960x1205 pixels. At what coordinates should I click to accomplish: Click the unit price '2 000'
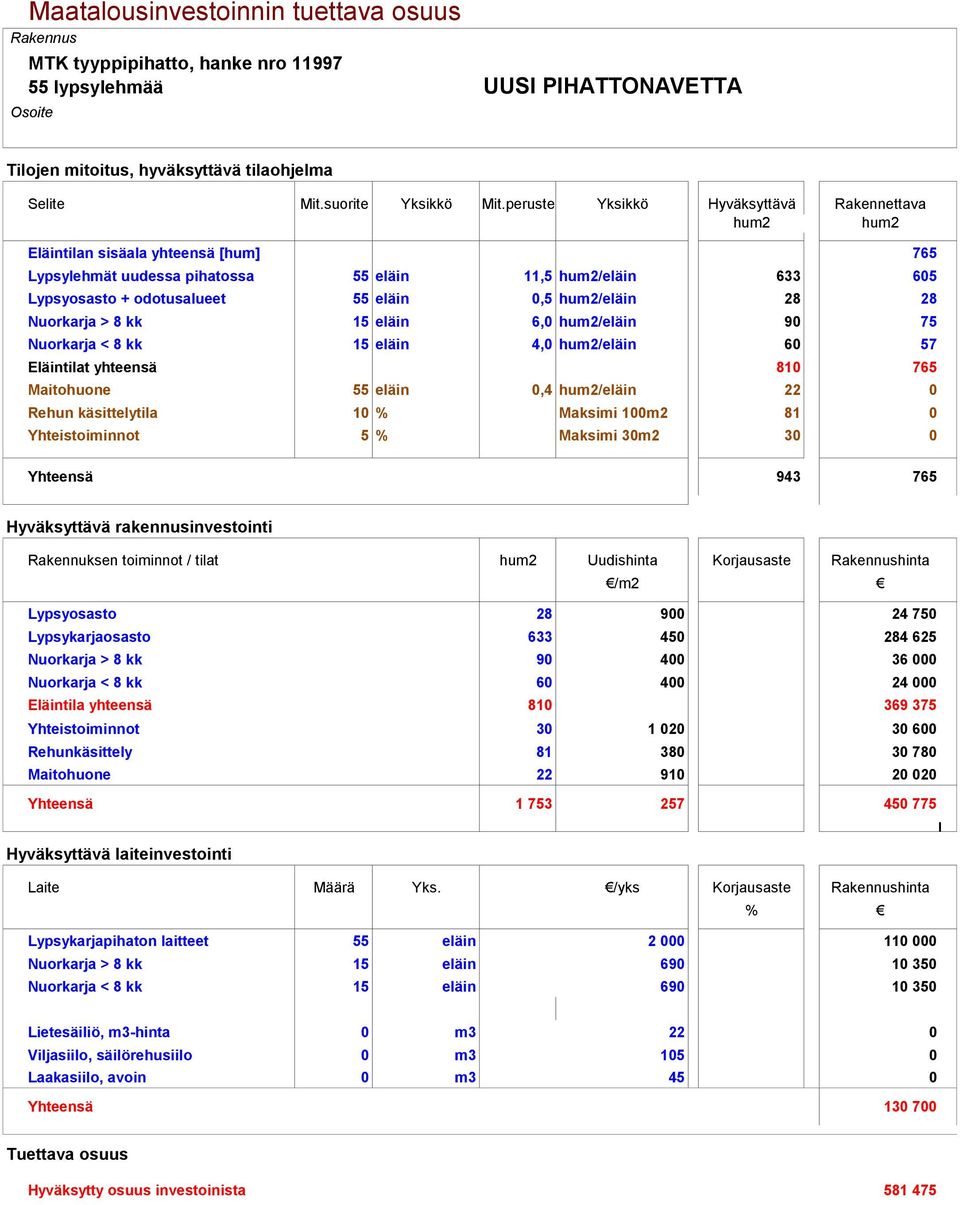(666, 941)
